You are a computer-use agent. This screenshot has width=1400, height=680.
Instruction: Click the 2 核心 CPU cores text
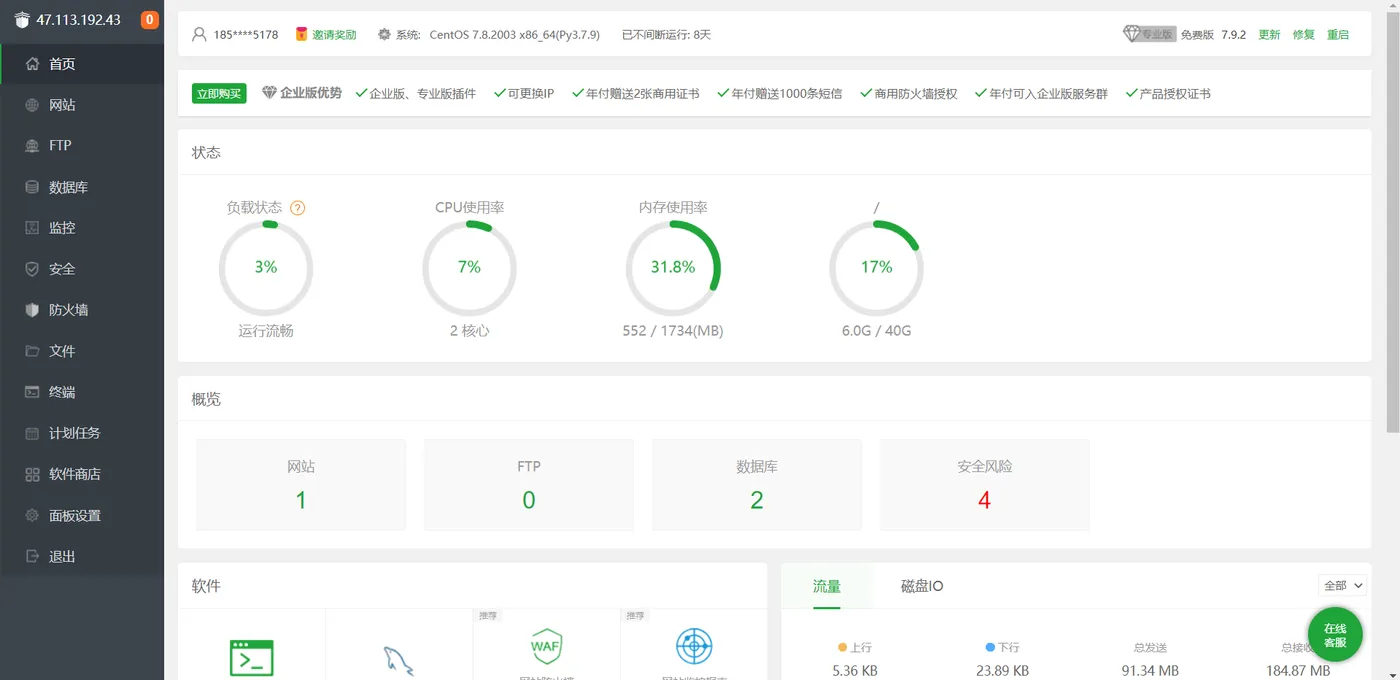tap(470, 331)
